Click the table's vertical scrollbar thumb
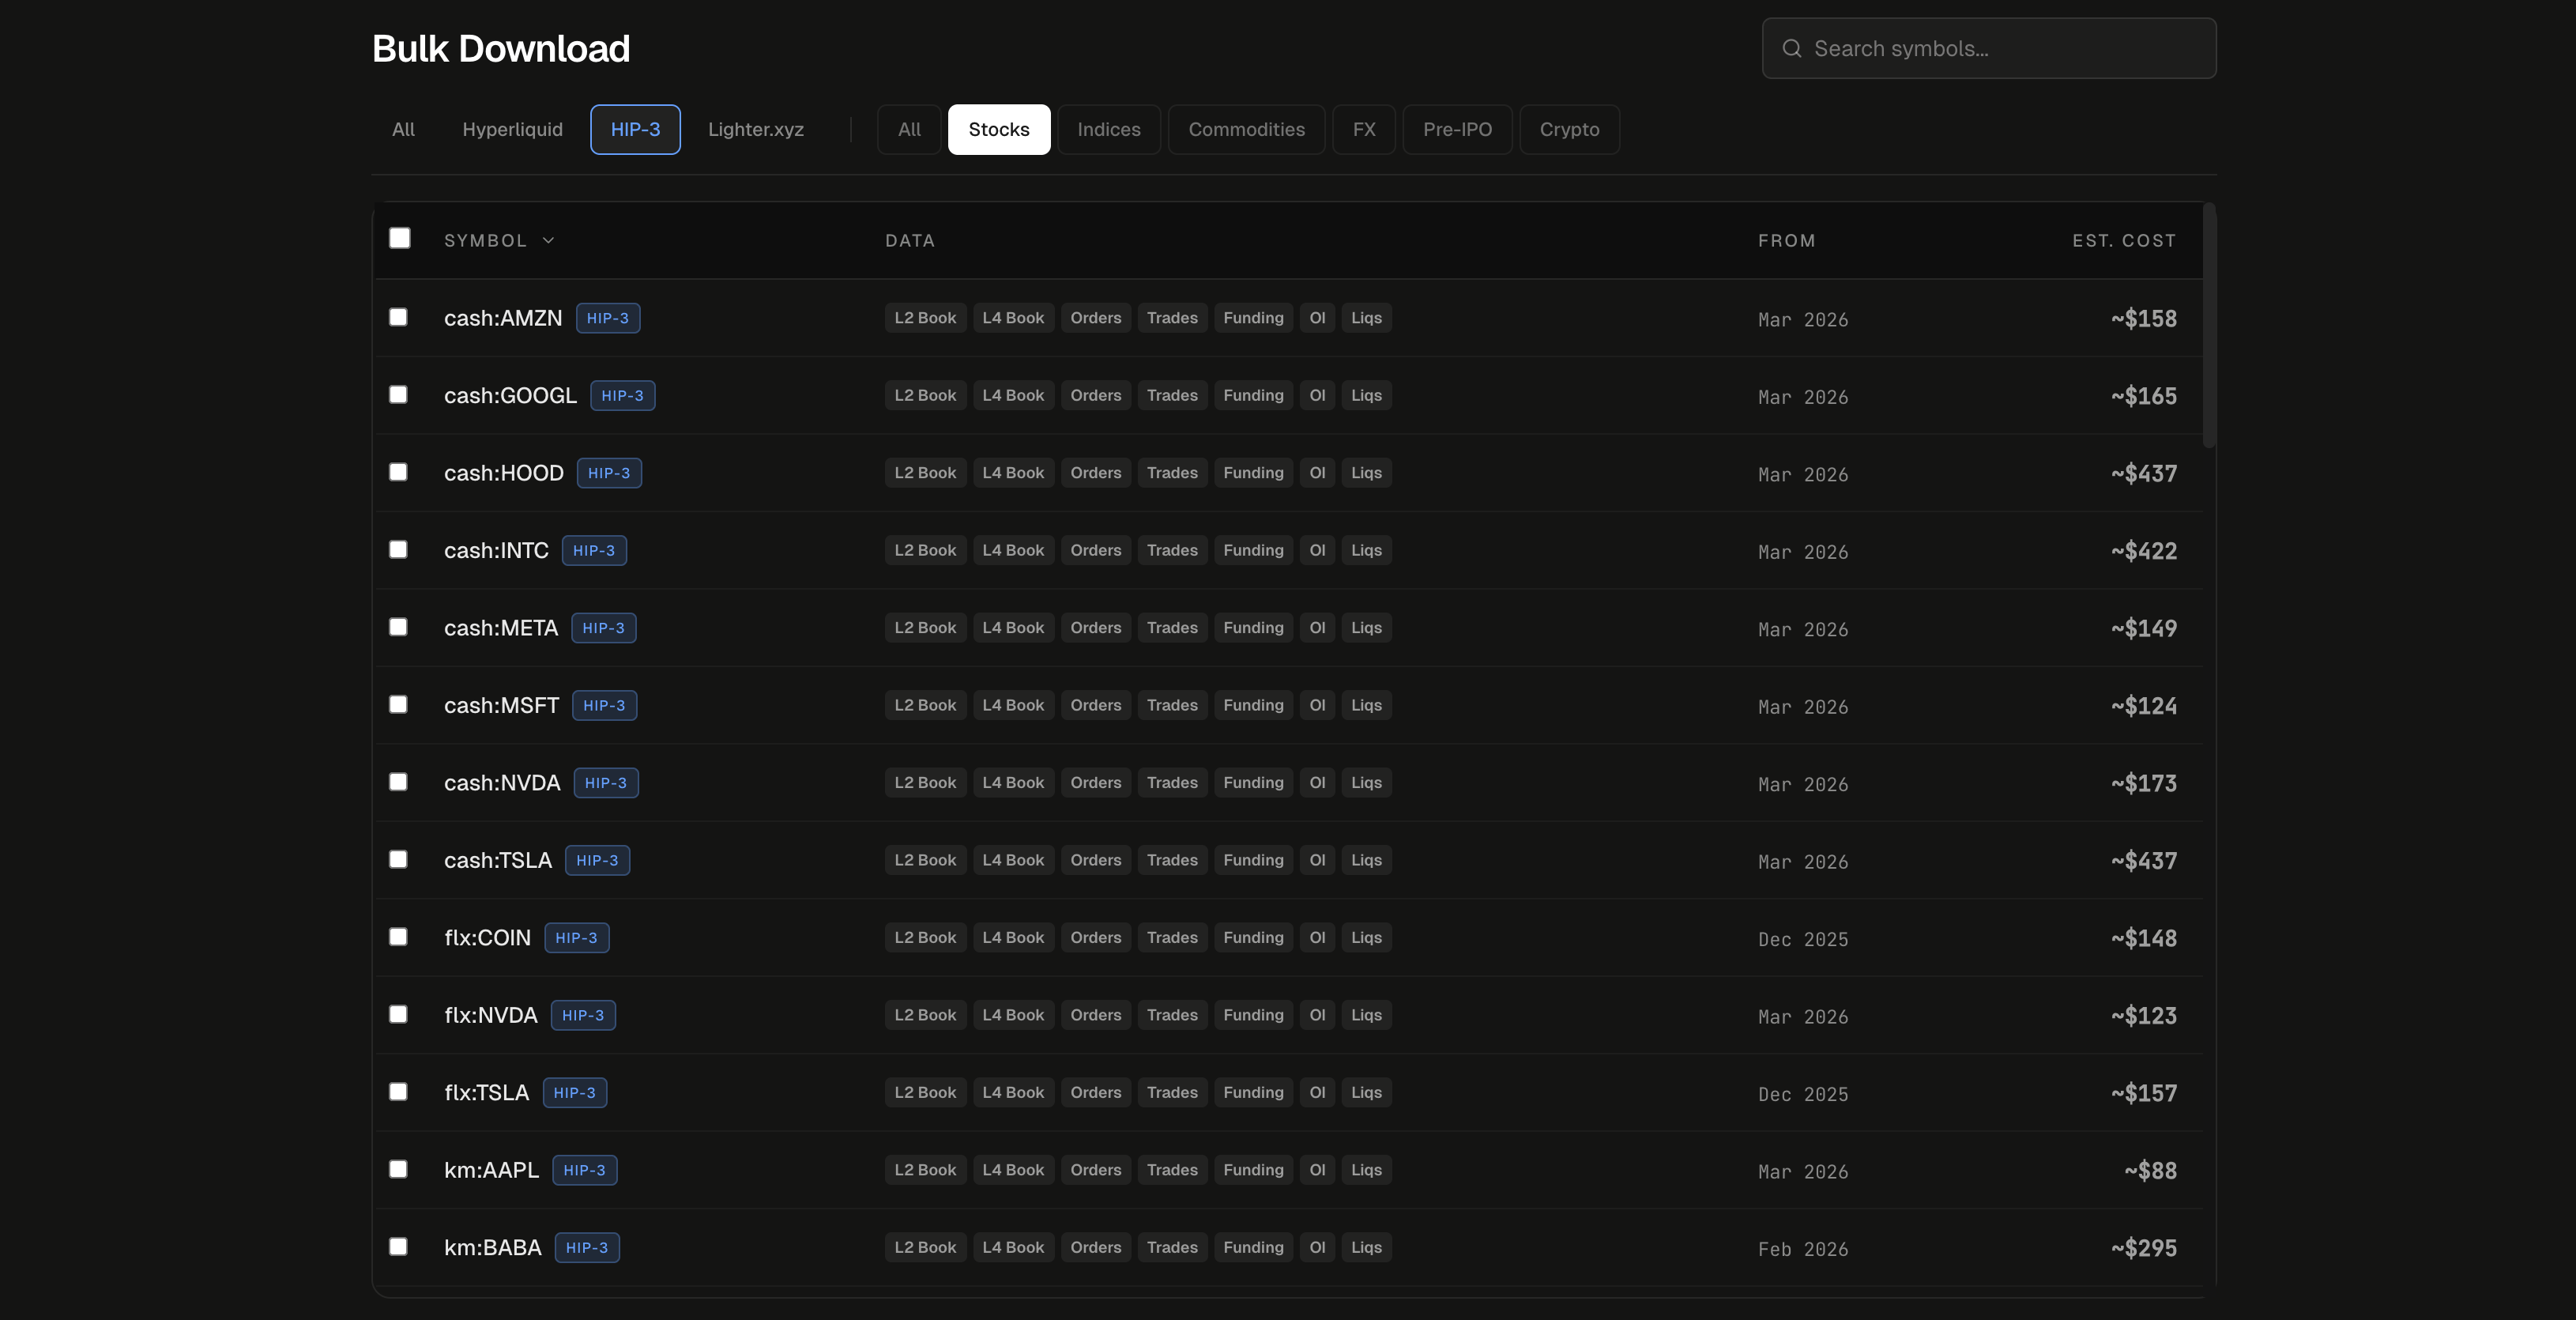Image resolution: width=2576 pixels, height=1320 pixels. pyautogui.click(x=2209, y=325)
